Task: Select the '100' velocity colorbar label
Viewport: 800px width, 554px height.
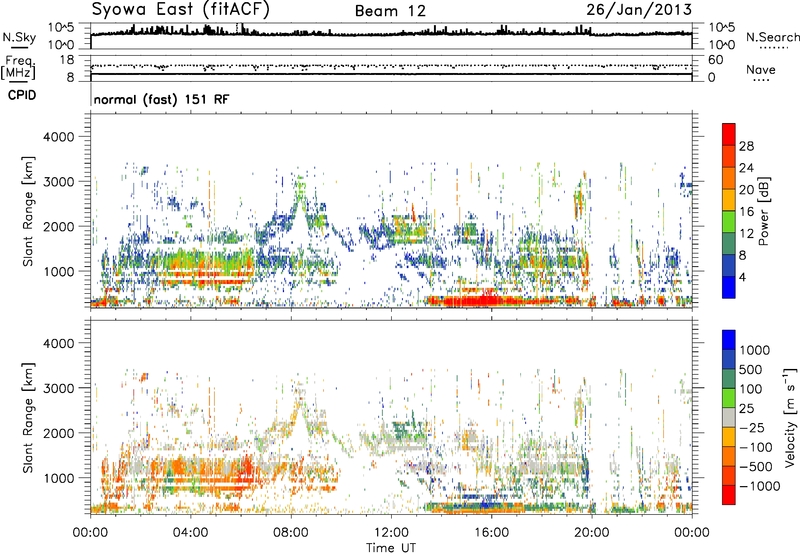Action: coord(751,389)
